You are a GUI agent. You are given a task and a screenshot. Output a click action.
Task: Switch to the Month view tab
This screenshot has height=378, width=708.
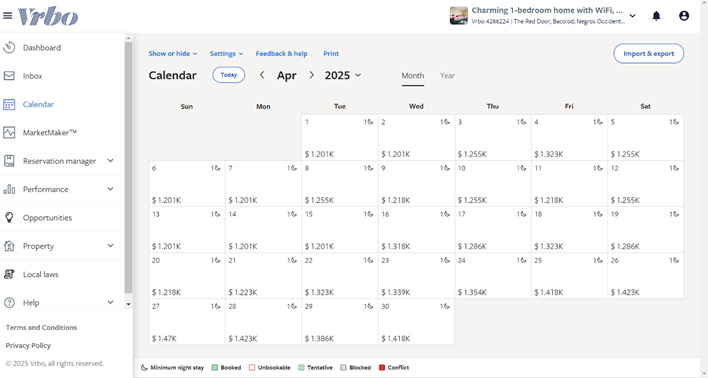(413, 76)
